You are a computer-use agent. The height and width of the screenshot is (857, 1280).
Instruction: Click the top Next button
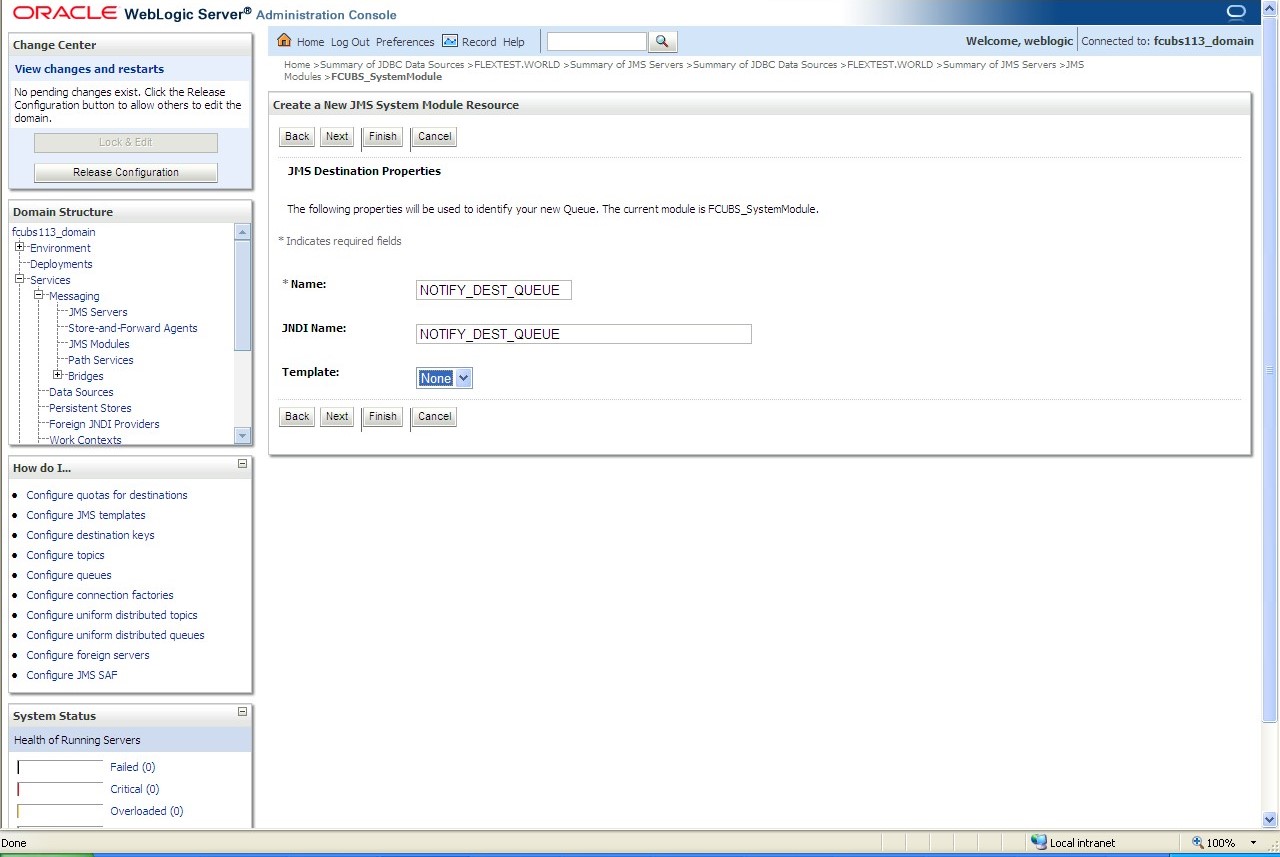(337, 137)
